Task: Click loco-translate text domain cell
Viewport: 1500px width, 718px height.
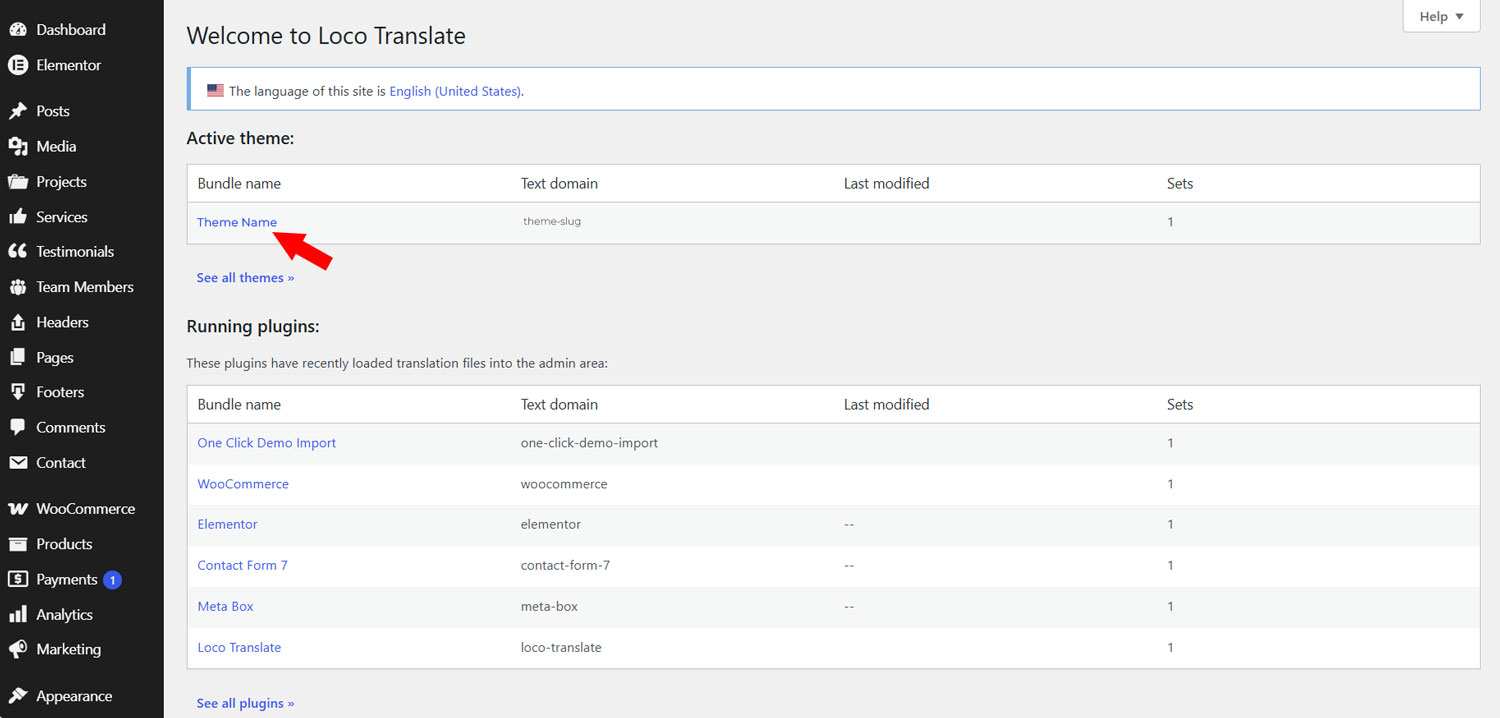Action: (561, 647)
